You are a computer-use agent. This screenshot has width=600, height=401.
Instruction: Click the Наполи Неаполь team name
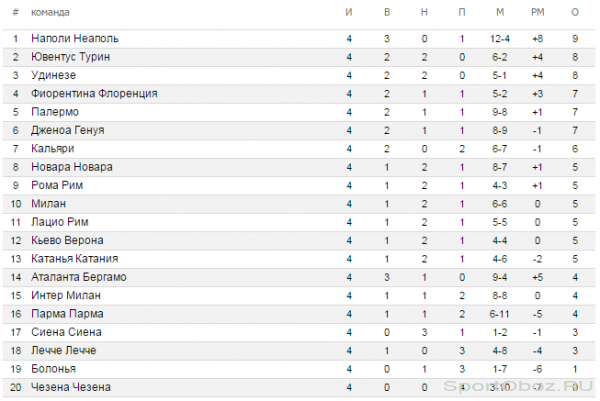75,38
